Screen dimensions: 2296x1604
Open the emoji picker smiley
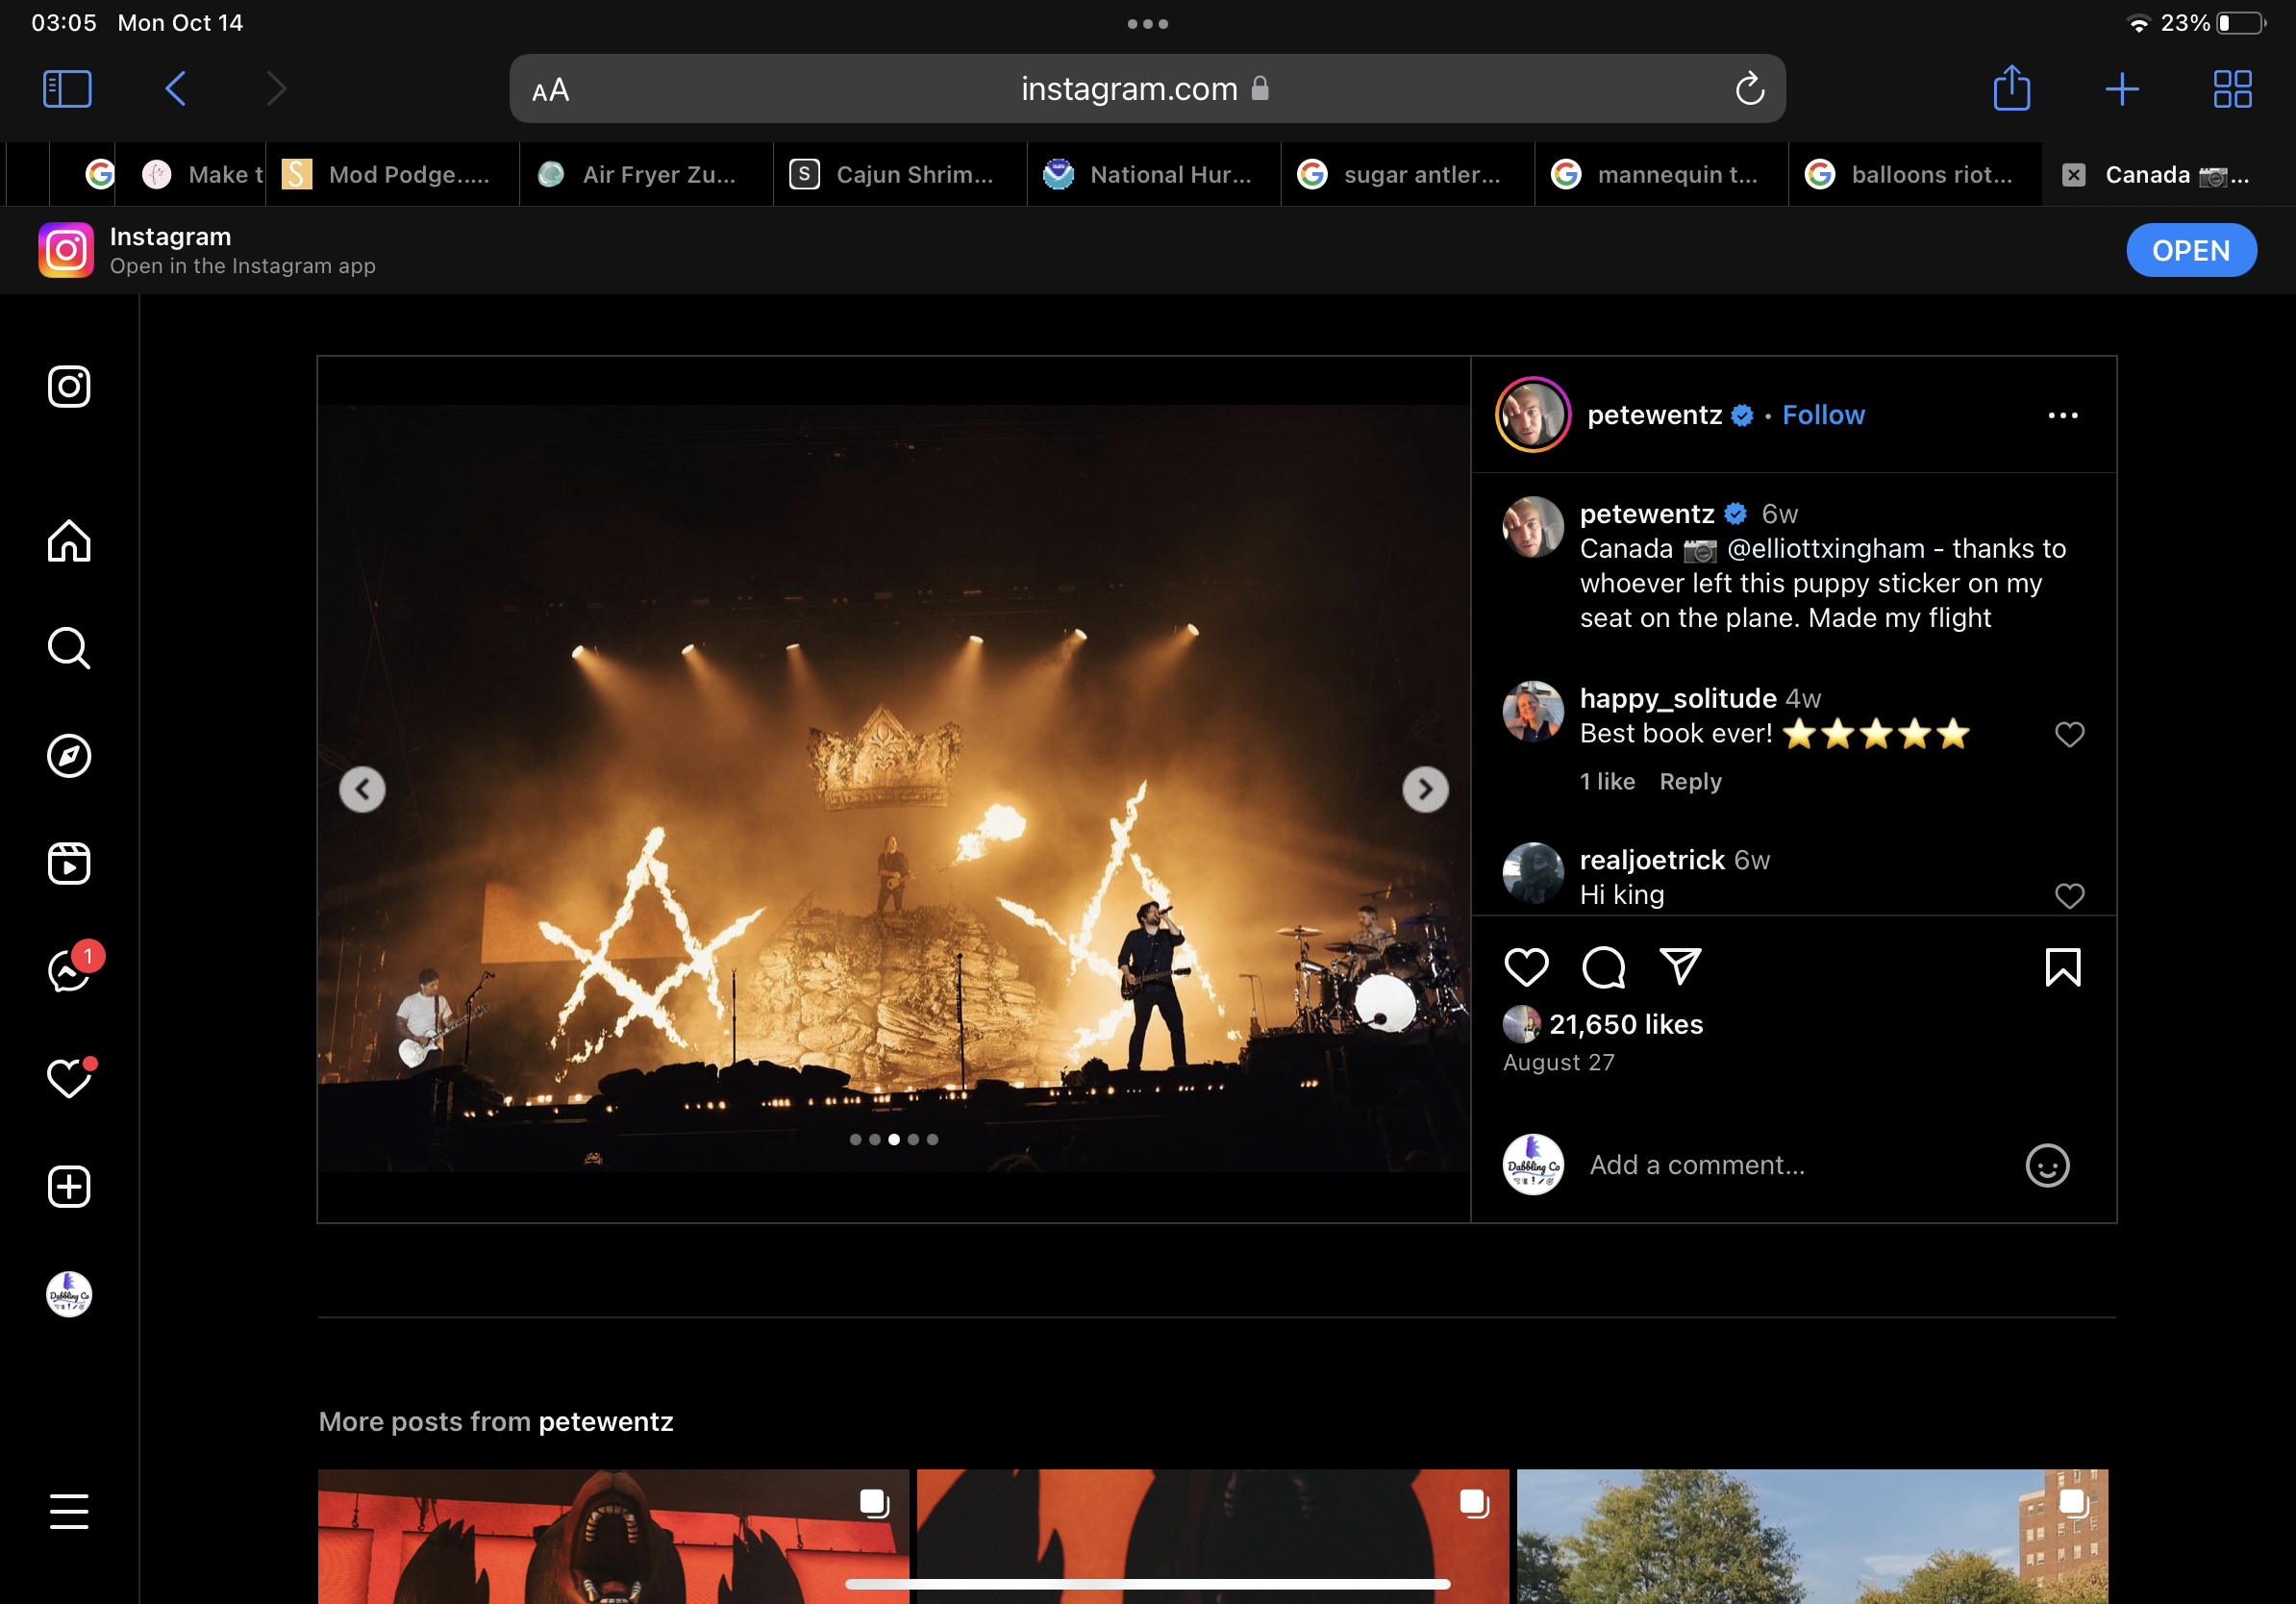click(x=2047, y=1165)
